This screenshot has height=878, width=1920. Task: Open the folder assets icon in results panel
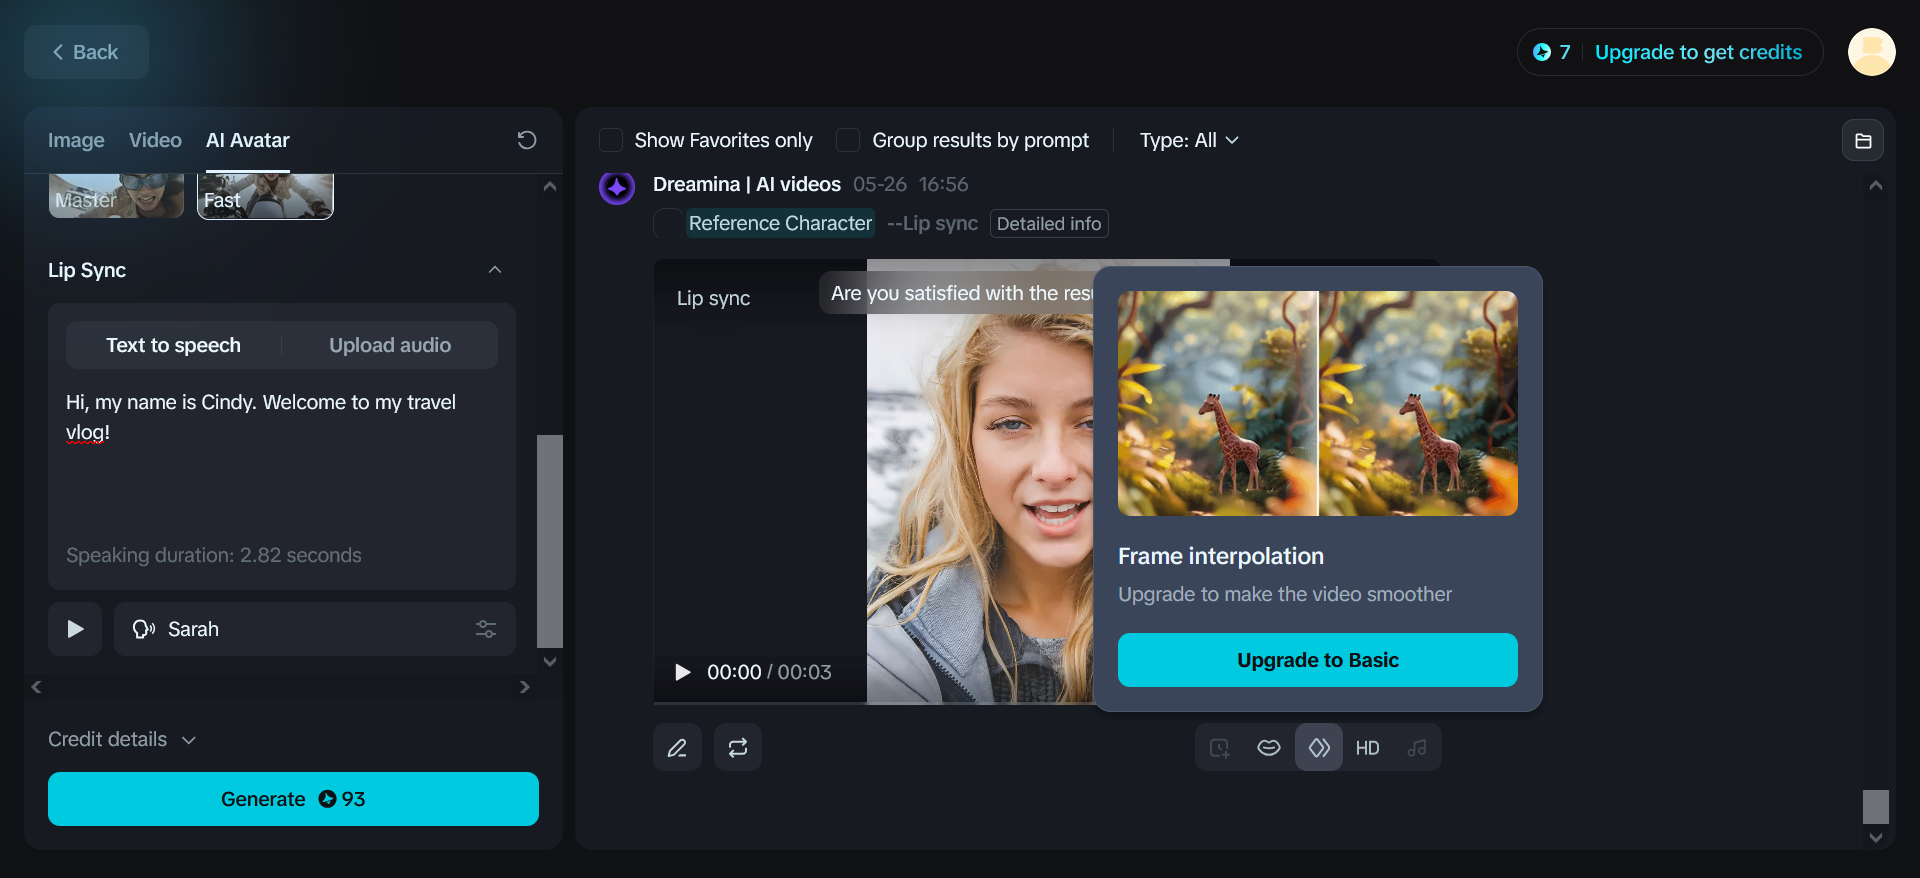[x=1863, y=141]
